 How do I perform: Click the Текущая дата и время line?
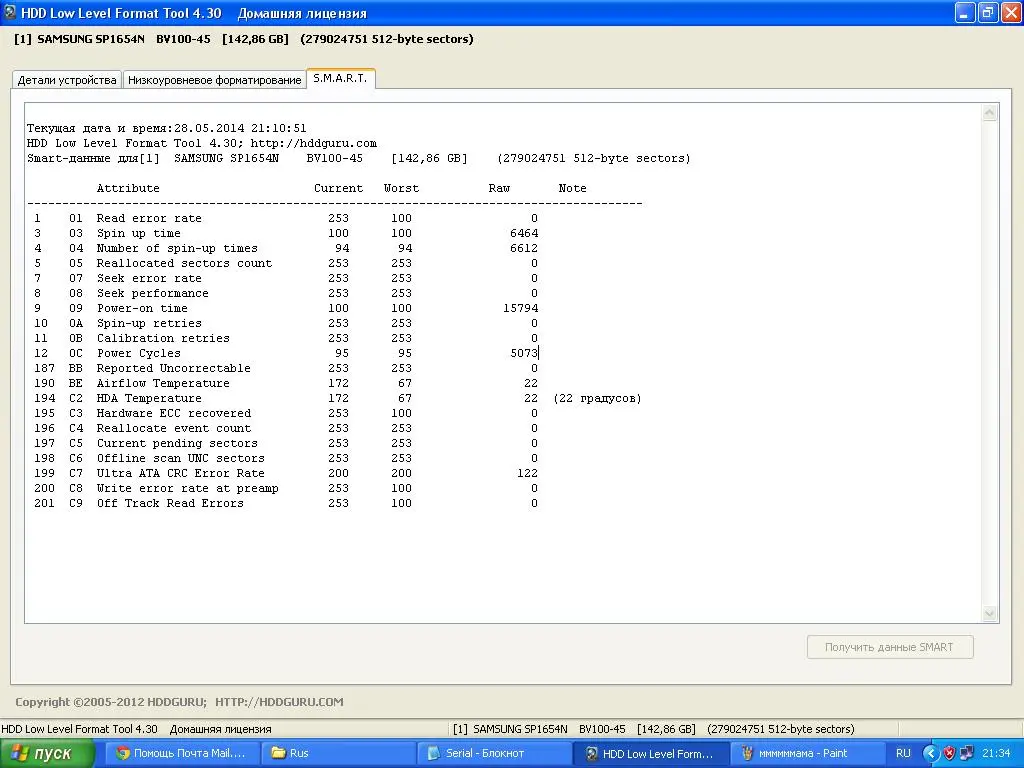[167, 128]
